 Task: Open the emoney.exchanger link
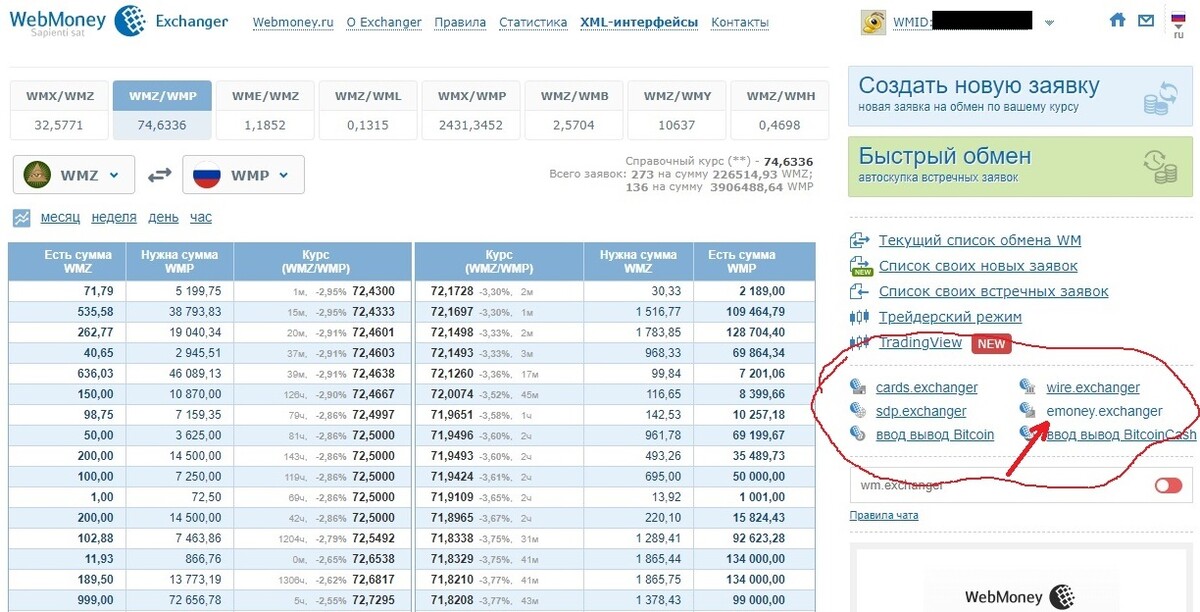[1105, 411]
